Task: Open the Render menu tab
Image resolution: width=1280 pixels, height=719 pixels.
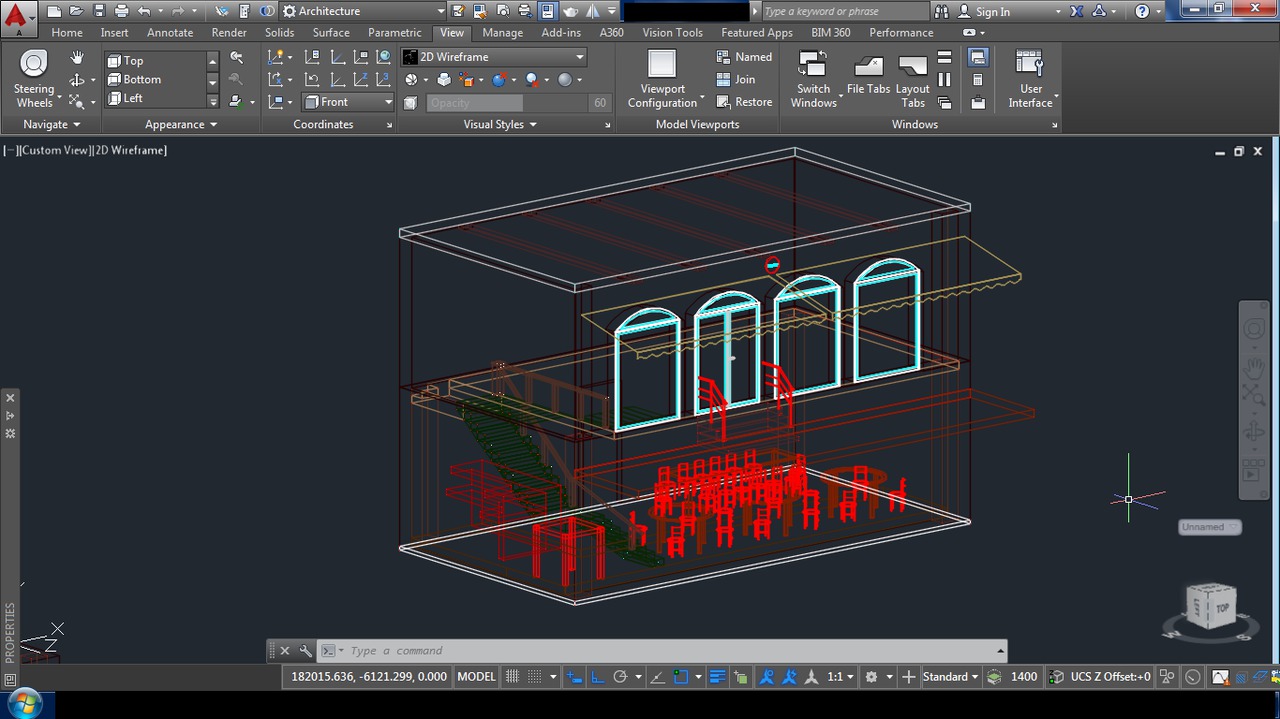Action: 229,32
